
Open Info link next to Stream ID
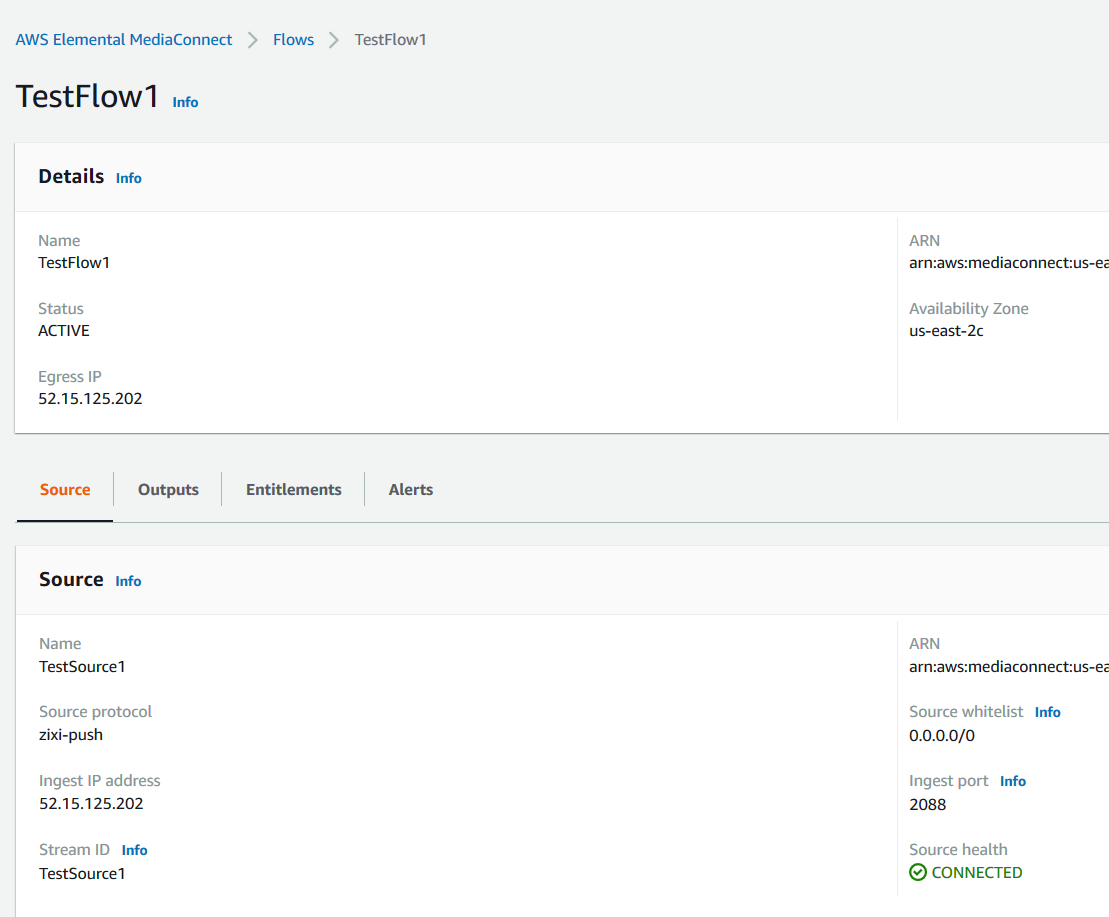pyautogui.click(x=134, y=850)
